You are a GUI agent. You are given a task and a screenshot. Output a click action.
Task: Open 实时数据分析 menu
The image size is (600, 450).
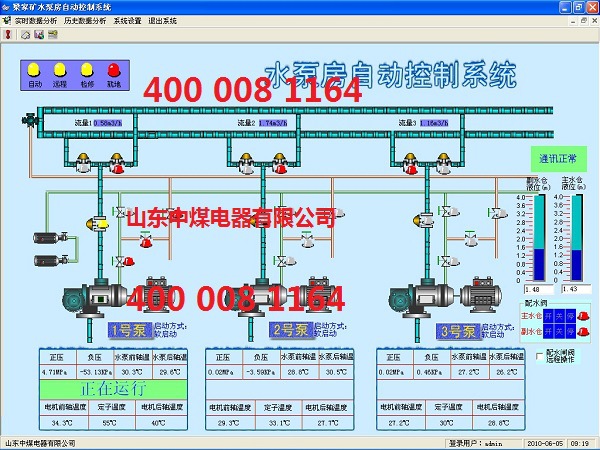(36, 21)
